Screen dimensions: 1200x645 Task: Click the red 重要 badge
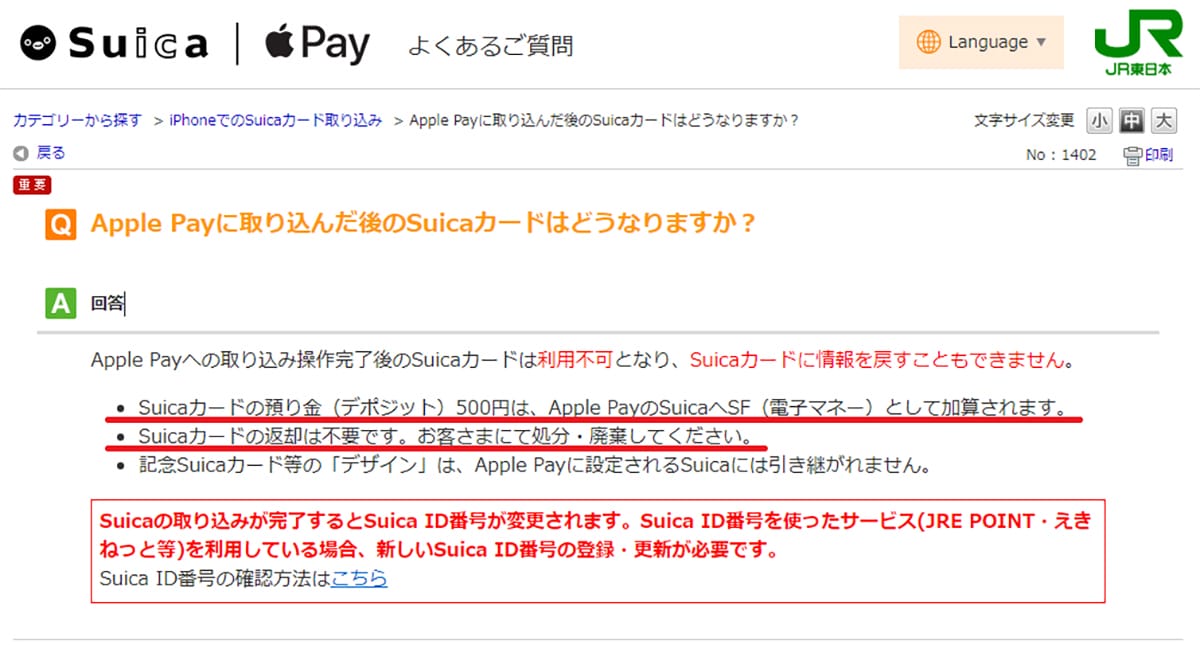(x=32, y=184)
